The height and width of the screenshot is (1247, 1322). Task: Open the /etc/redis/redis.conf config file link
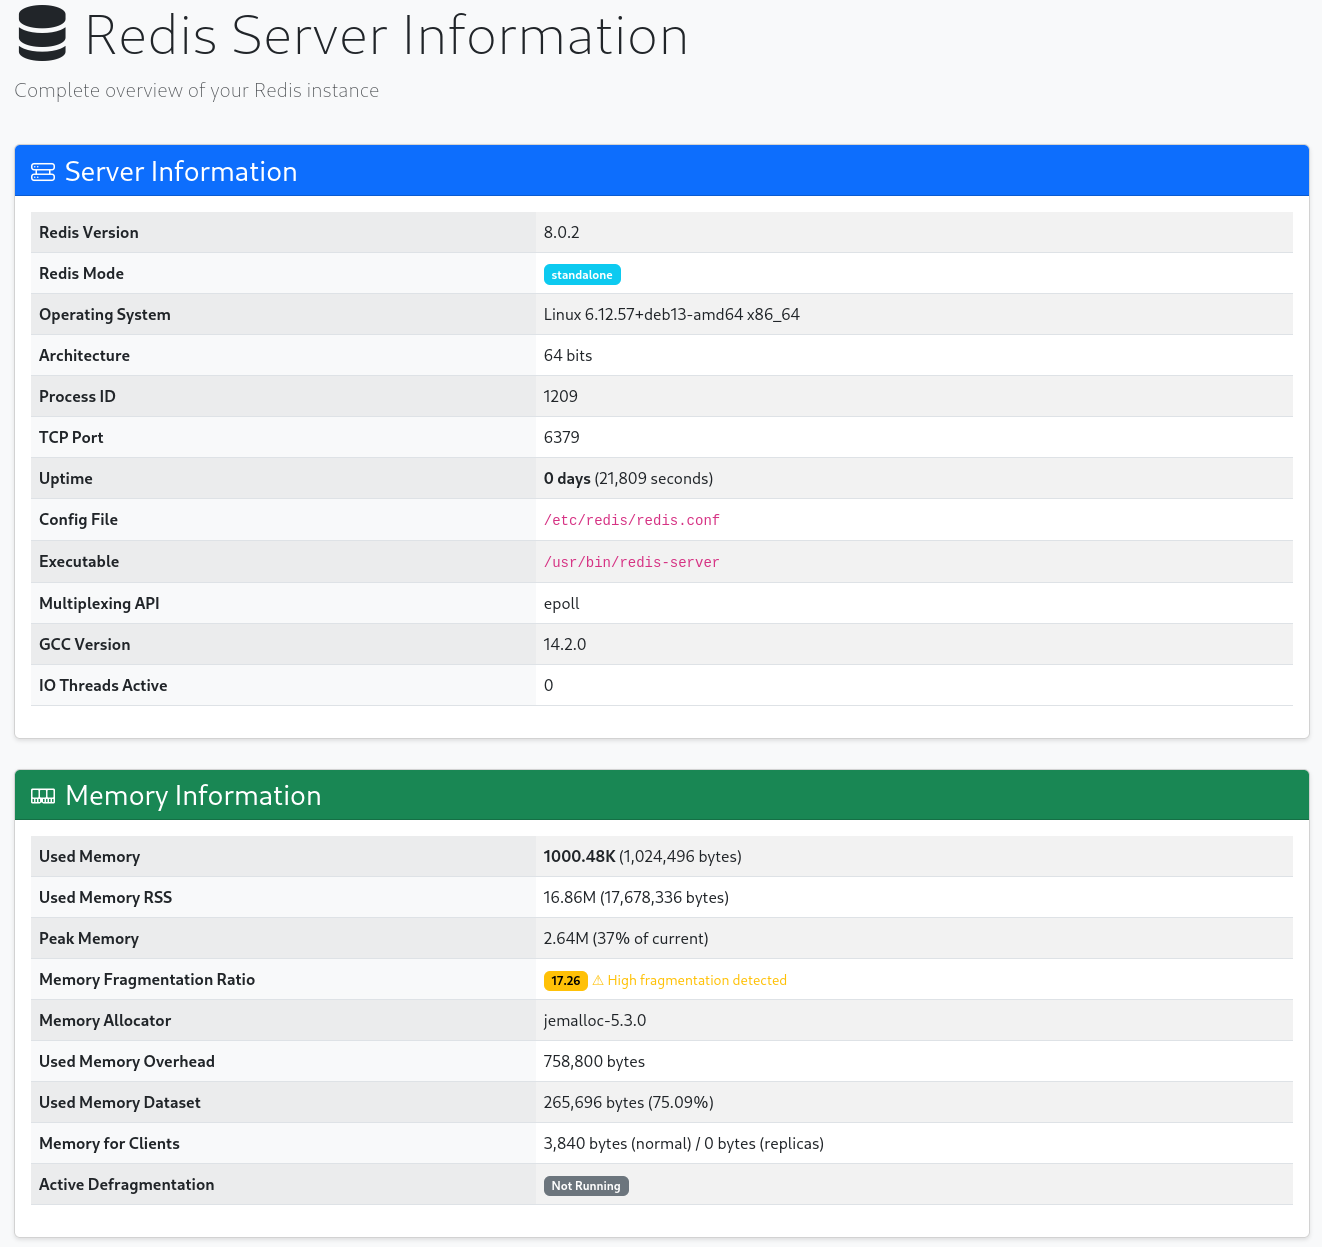[631, 520]
